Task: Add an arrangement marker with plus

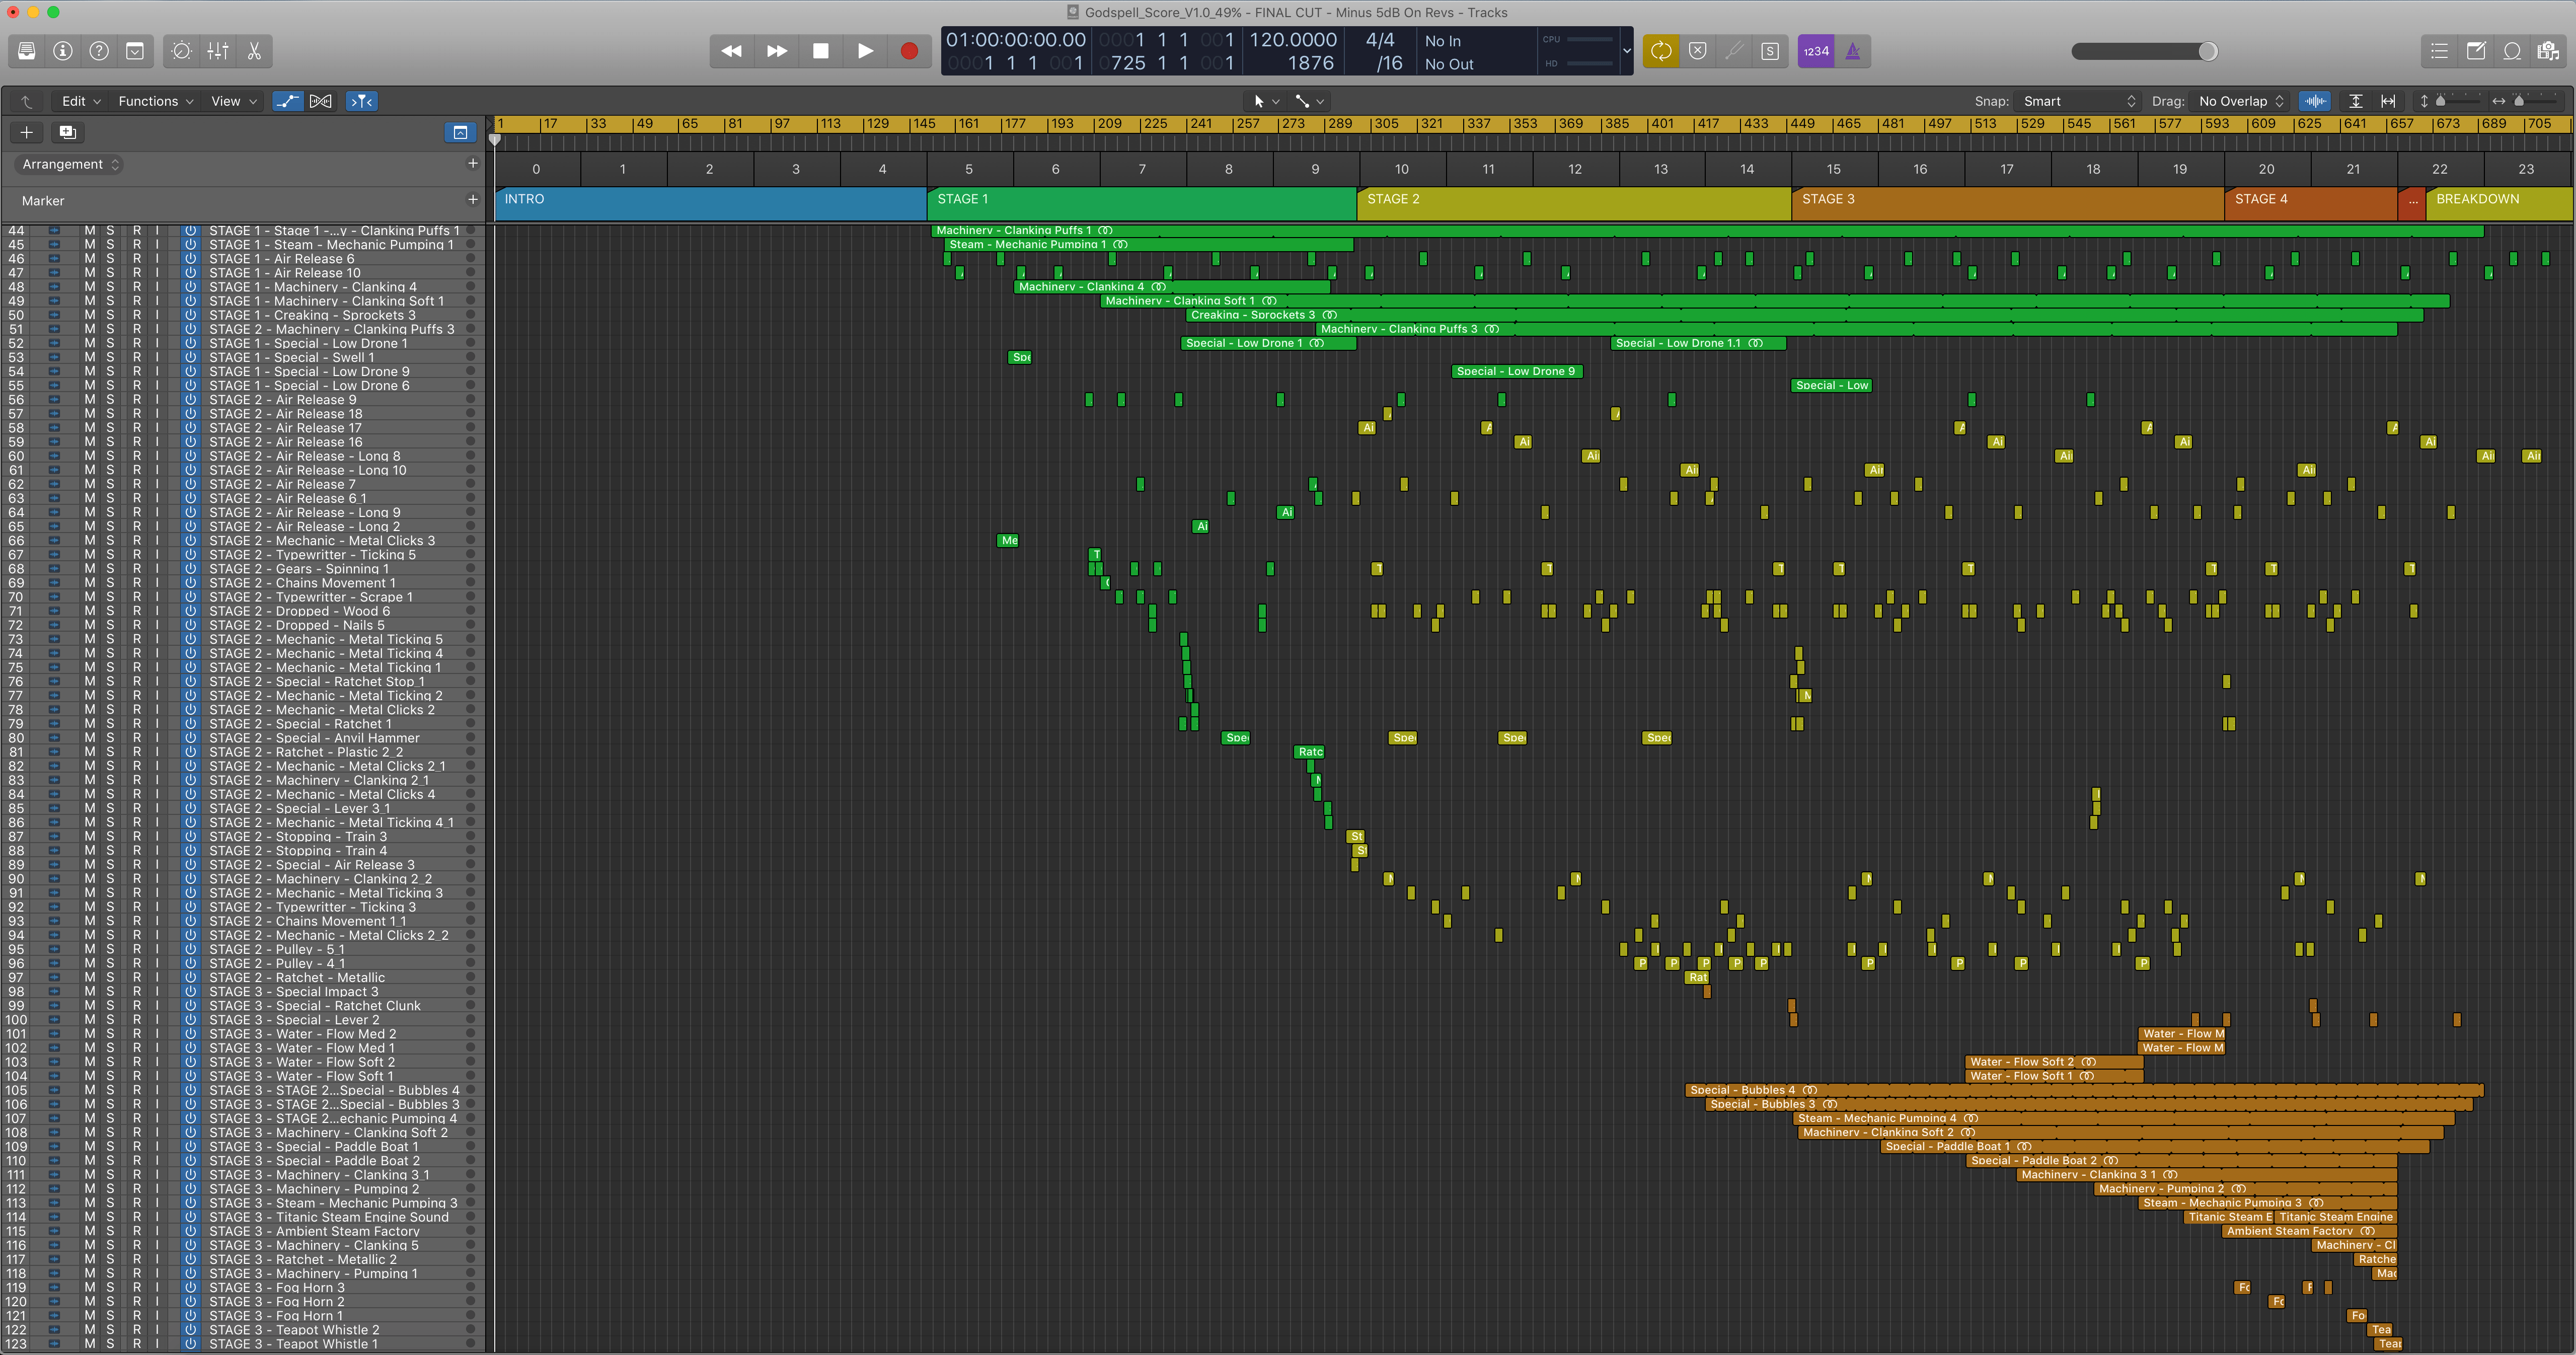Action: tap(472, 163)
